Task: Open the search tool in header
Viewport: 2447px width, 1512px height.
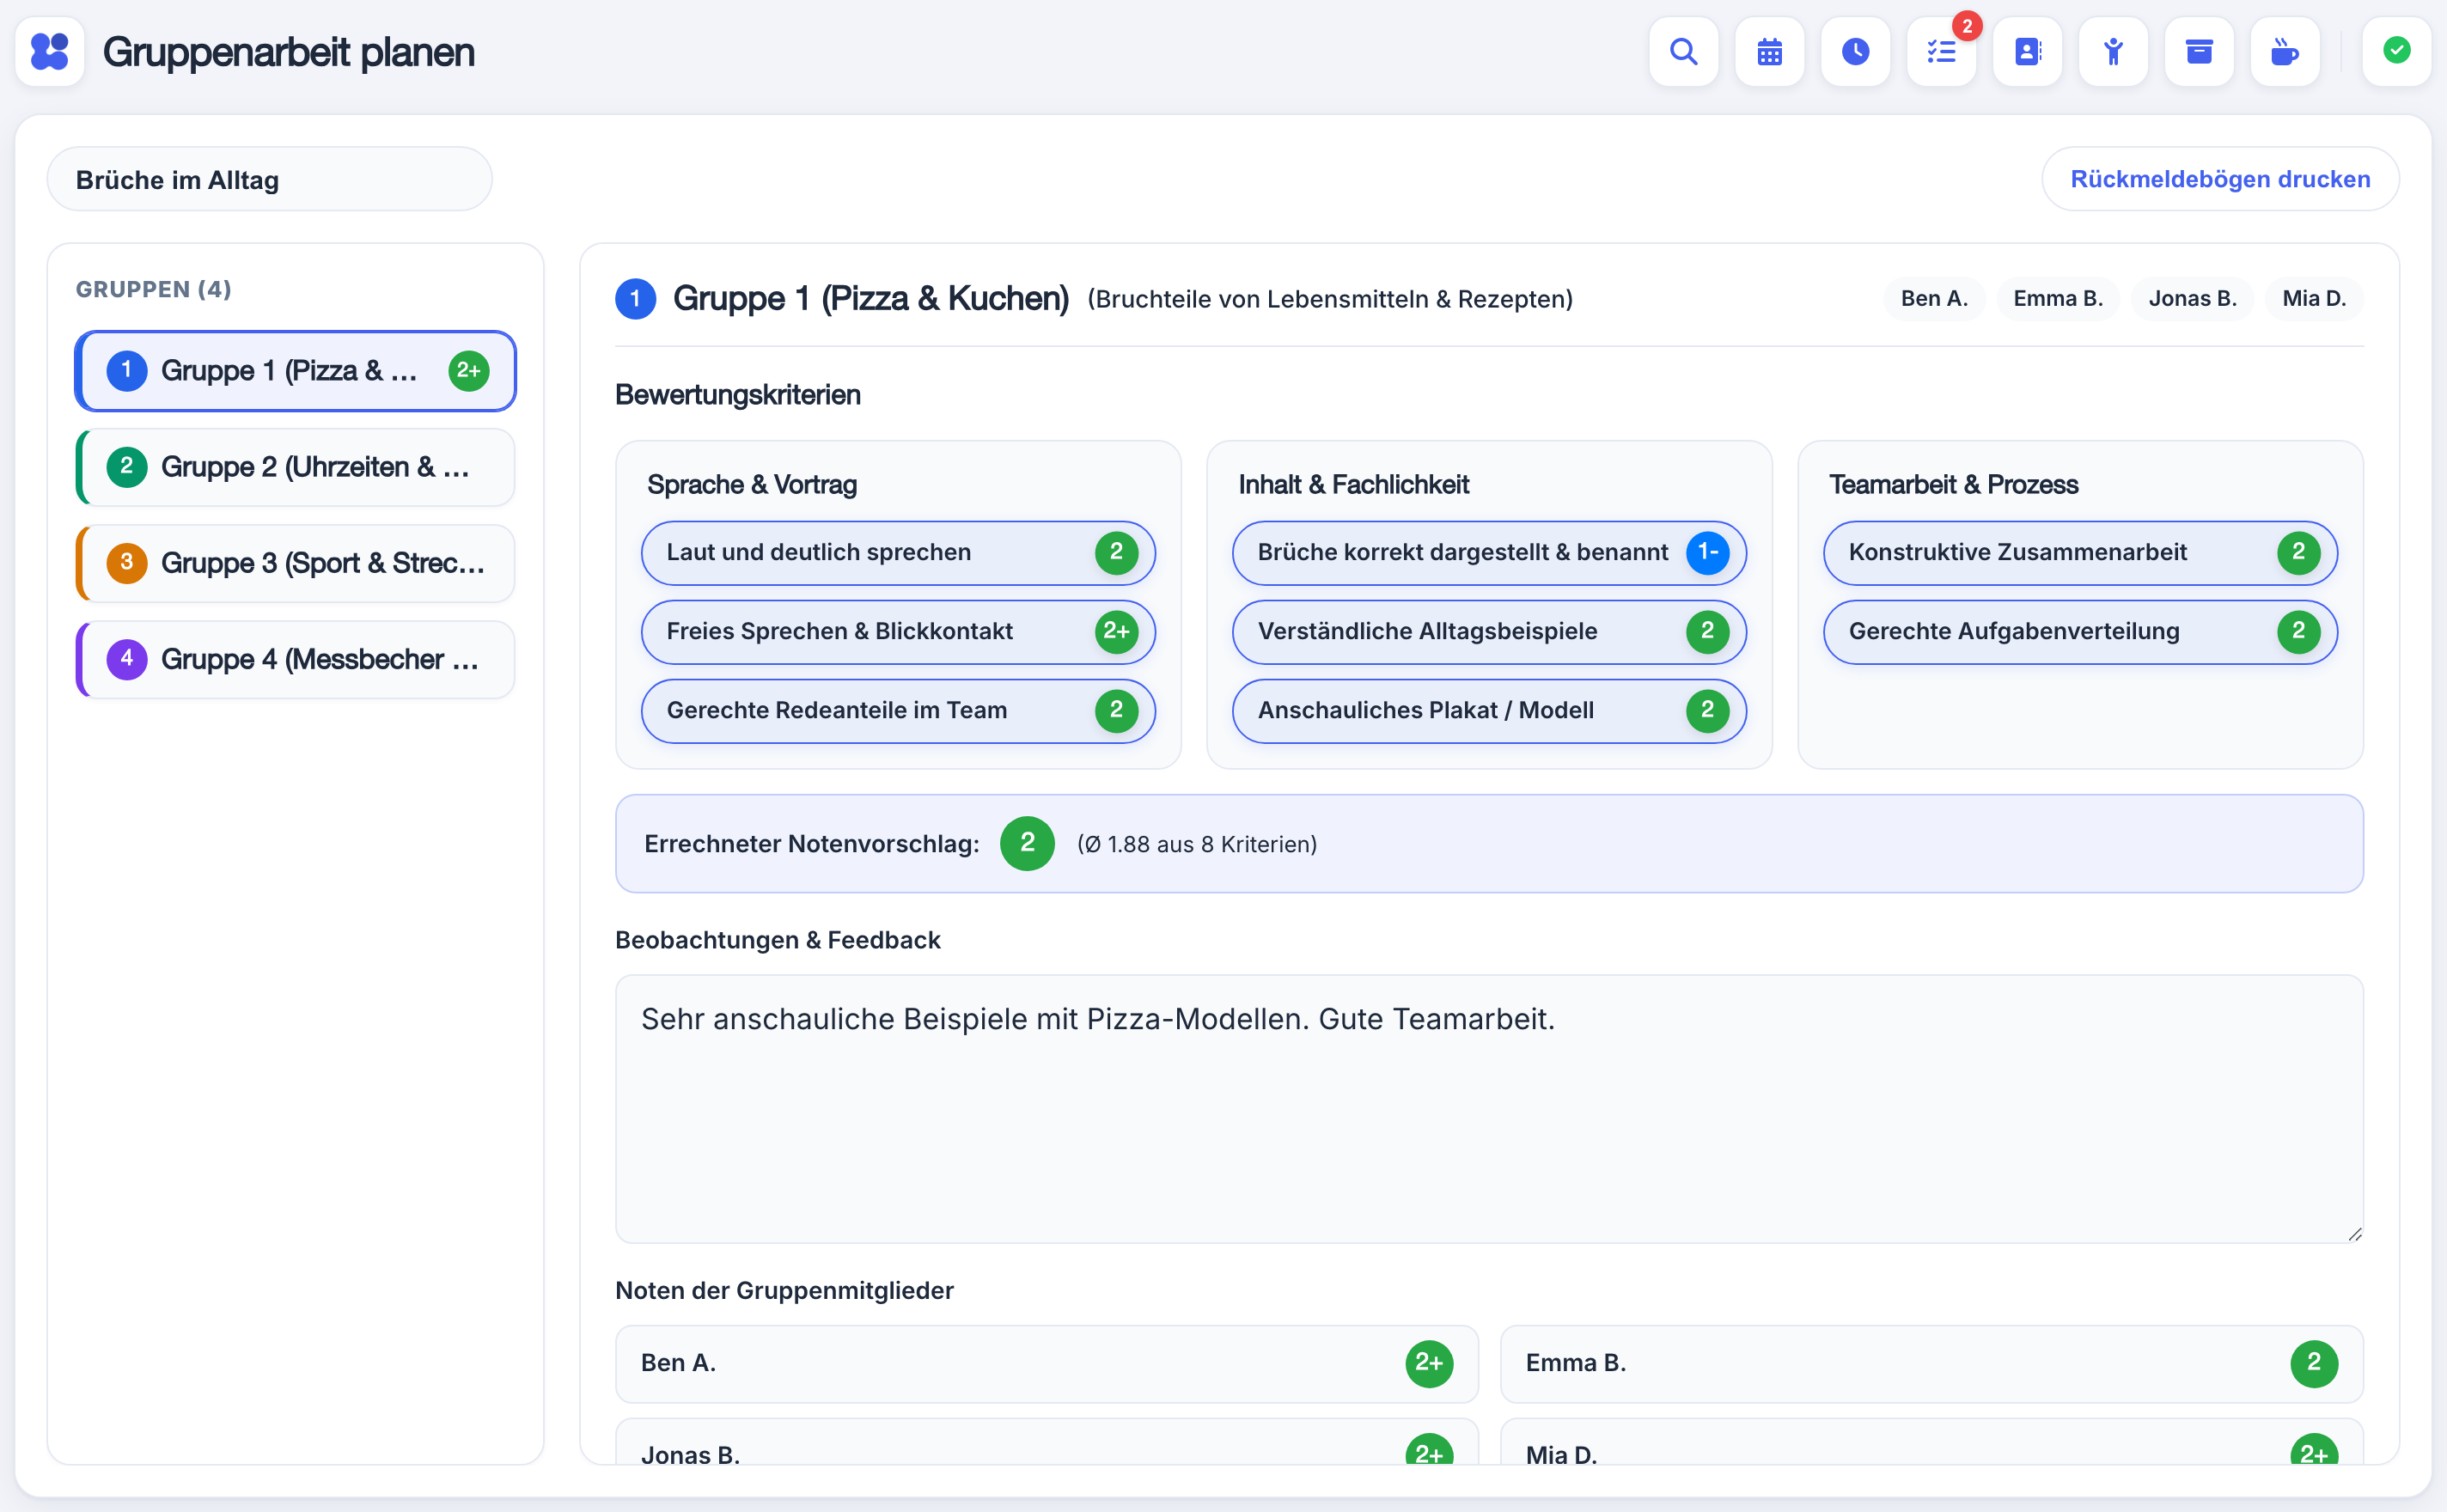Action: point(1683,51)
